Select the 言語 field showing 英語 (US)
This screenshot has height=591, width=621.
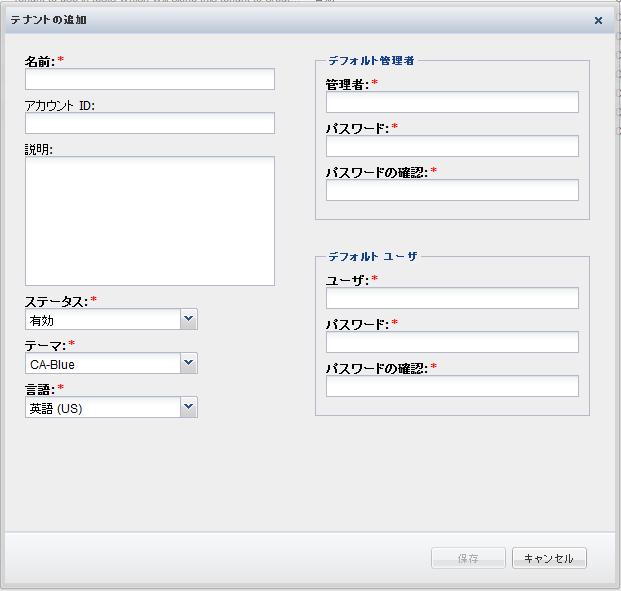coord(102,407)
